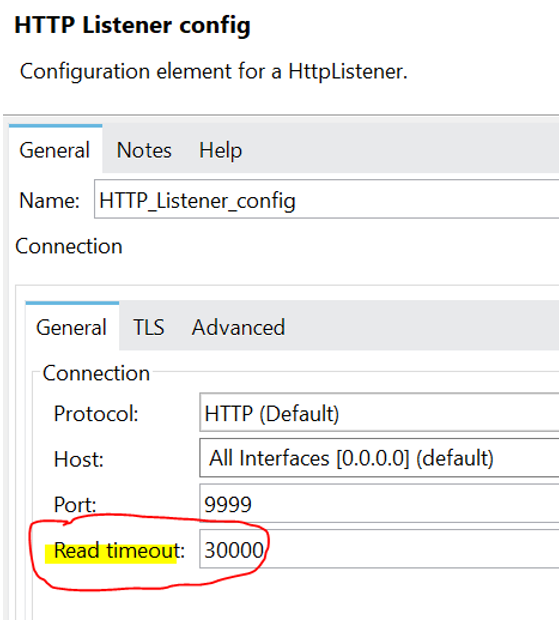Image resolution: width=559 pixels, height=620 pixels.
Task: Click the Protocol label
Action: click(x=96, y=414)
